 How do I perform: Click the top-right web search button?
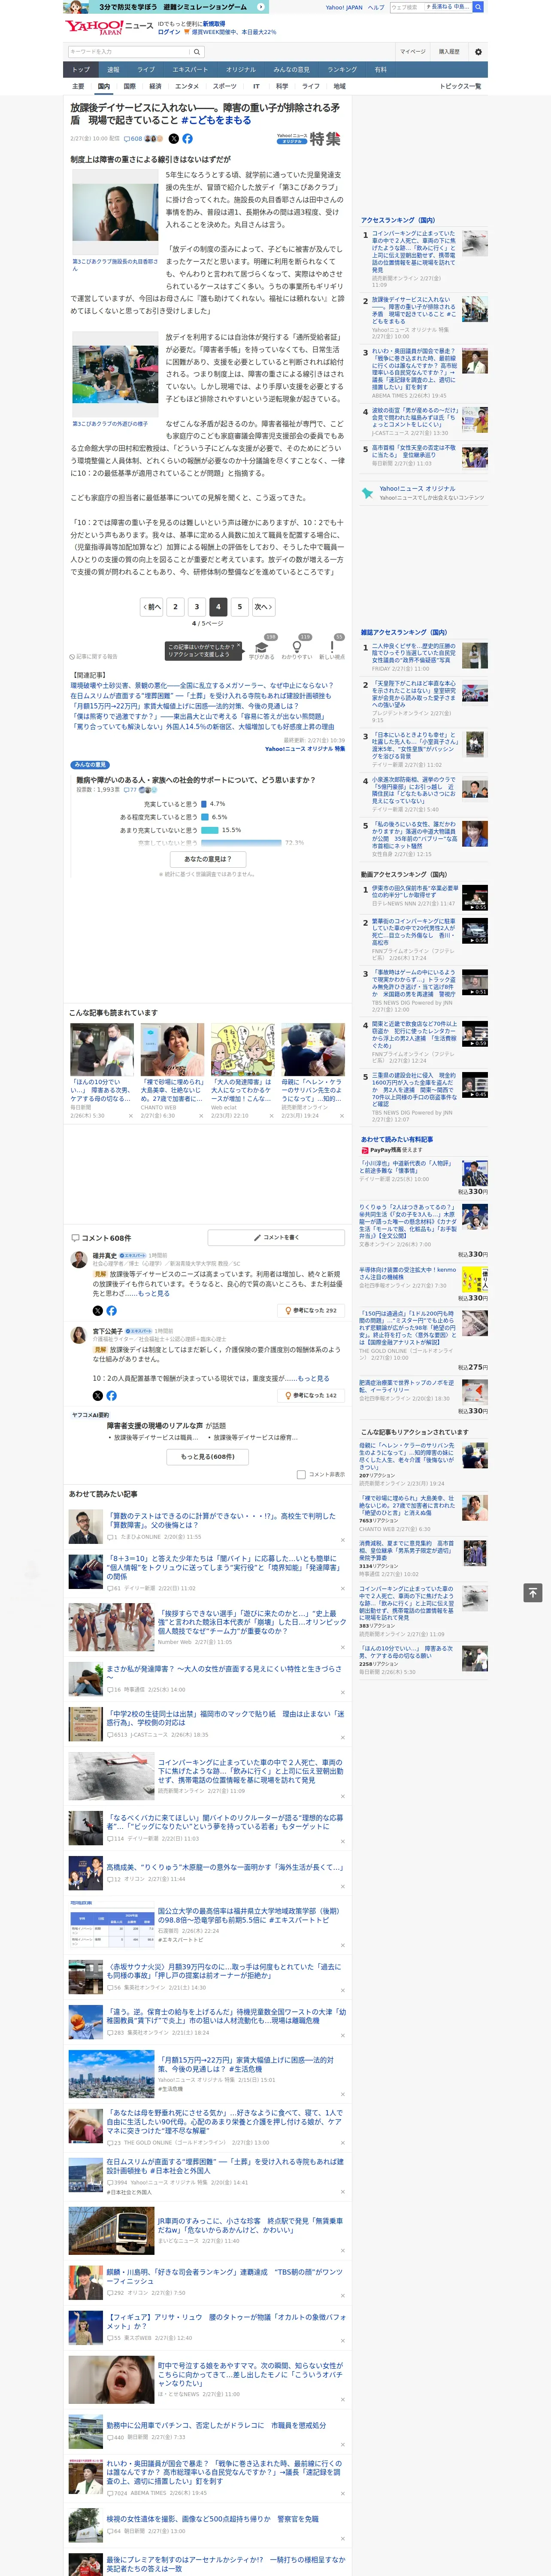[x=478, y=7]
